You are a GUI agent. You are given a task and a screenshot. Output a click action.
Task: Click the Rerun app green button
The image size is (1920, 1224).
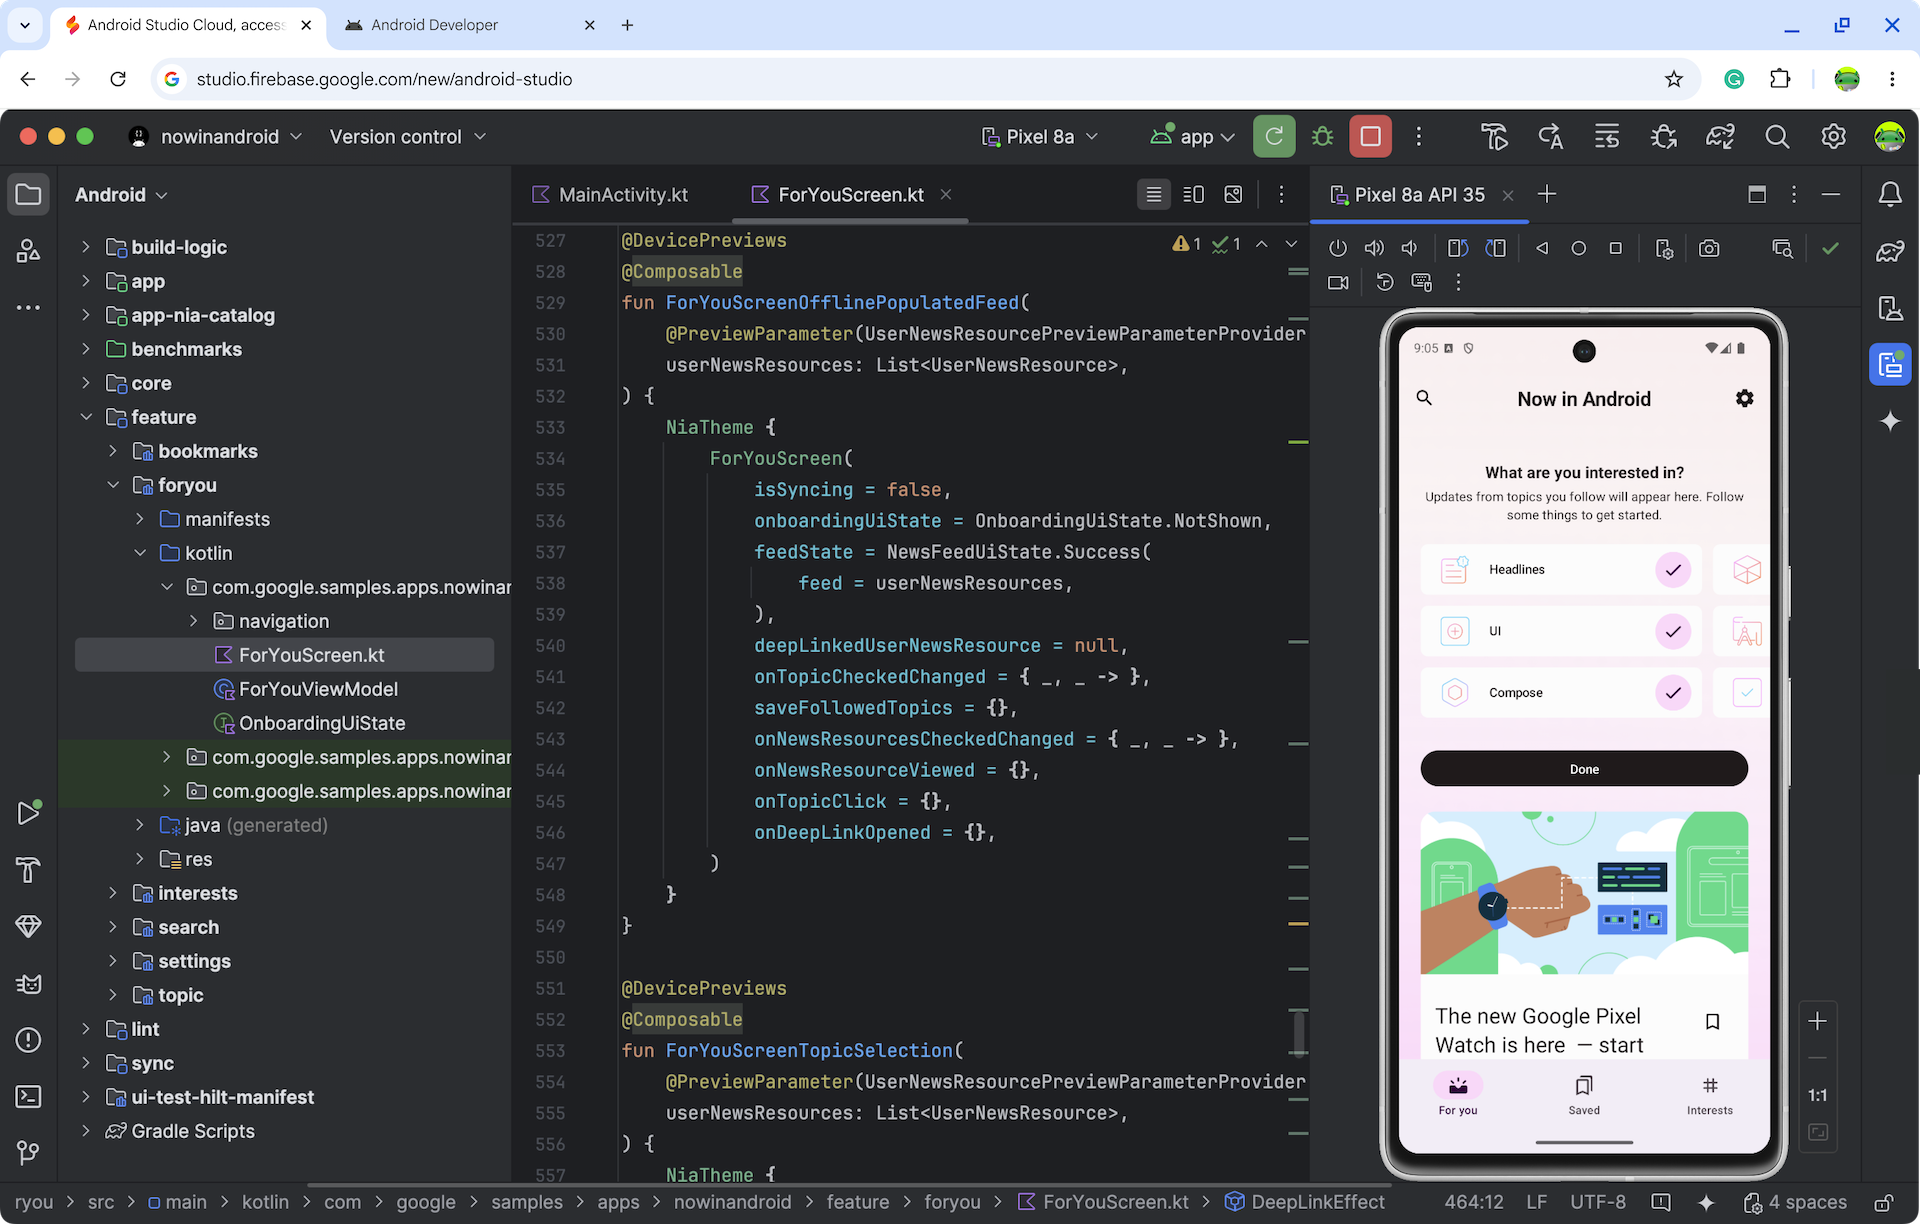1273,137
